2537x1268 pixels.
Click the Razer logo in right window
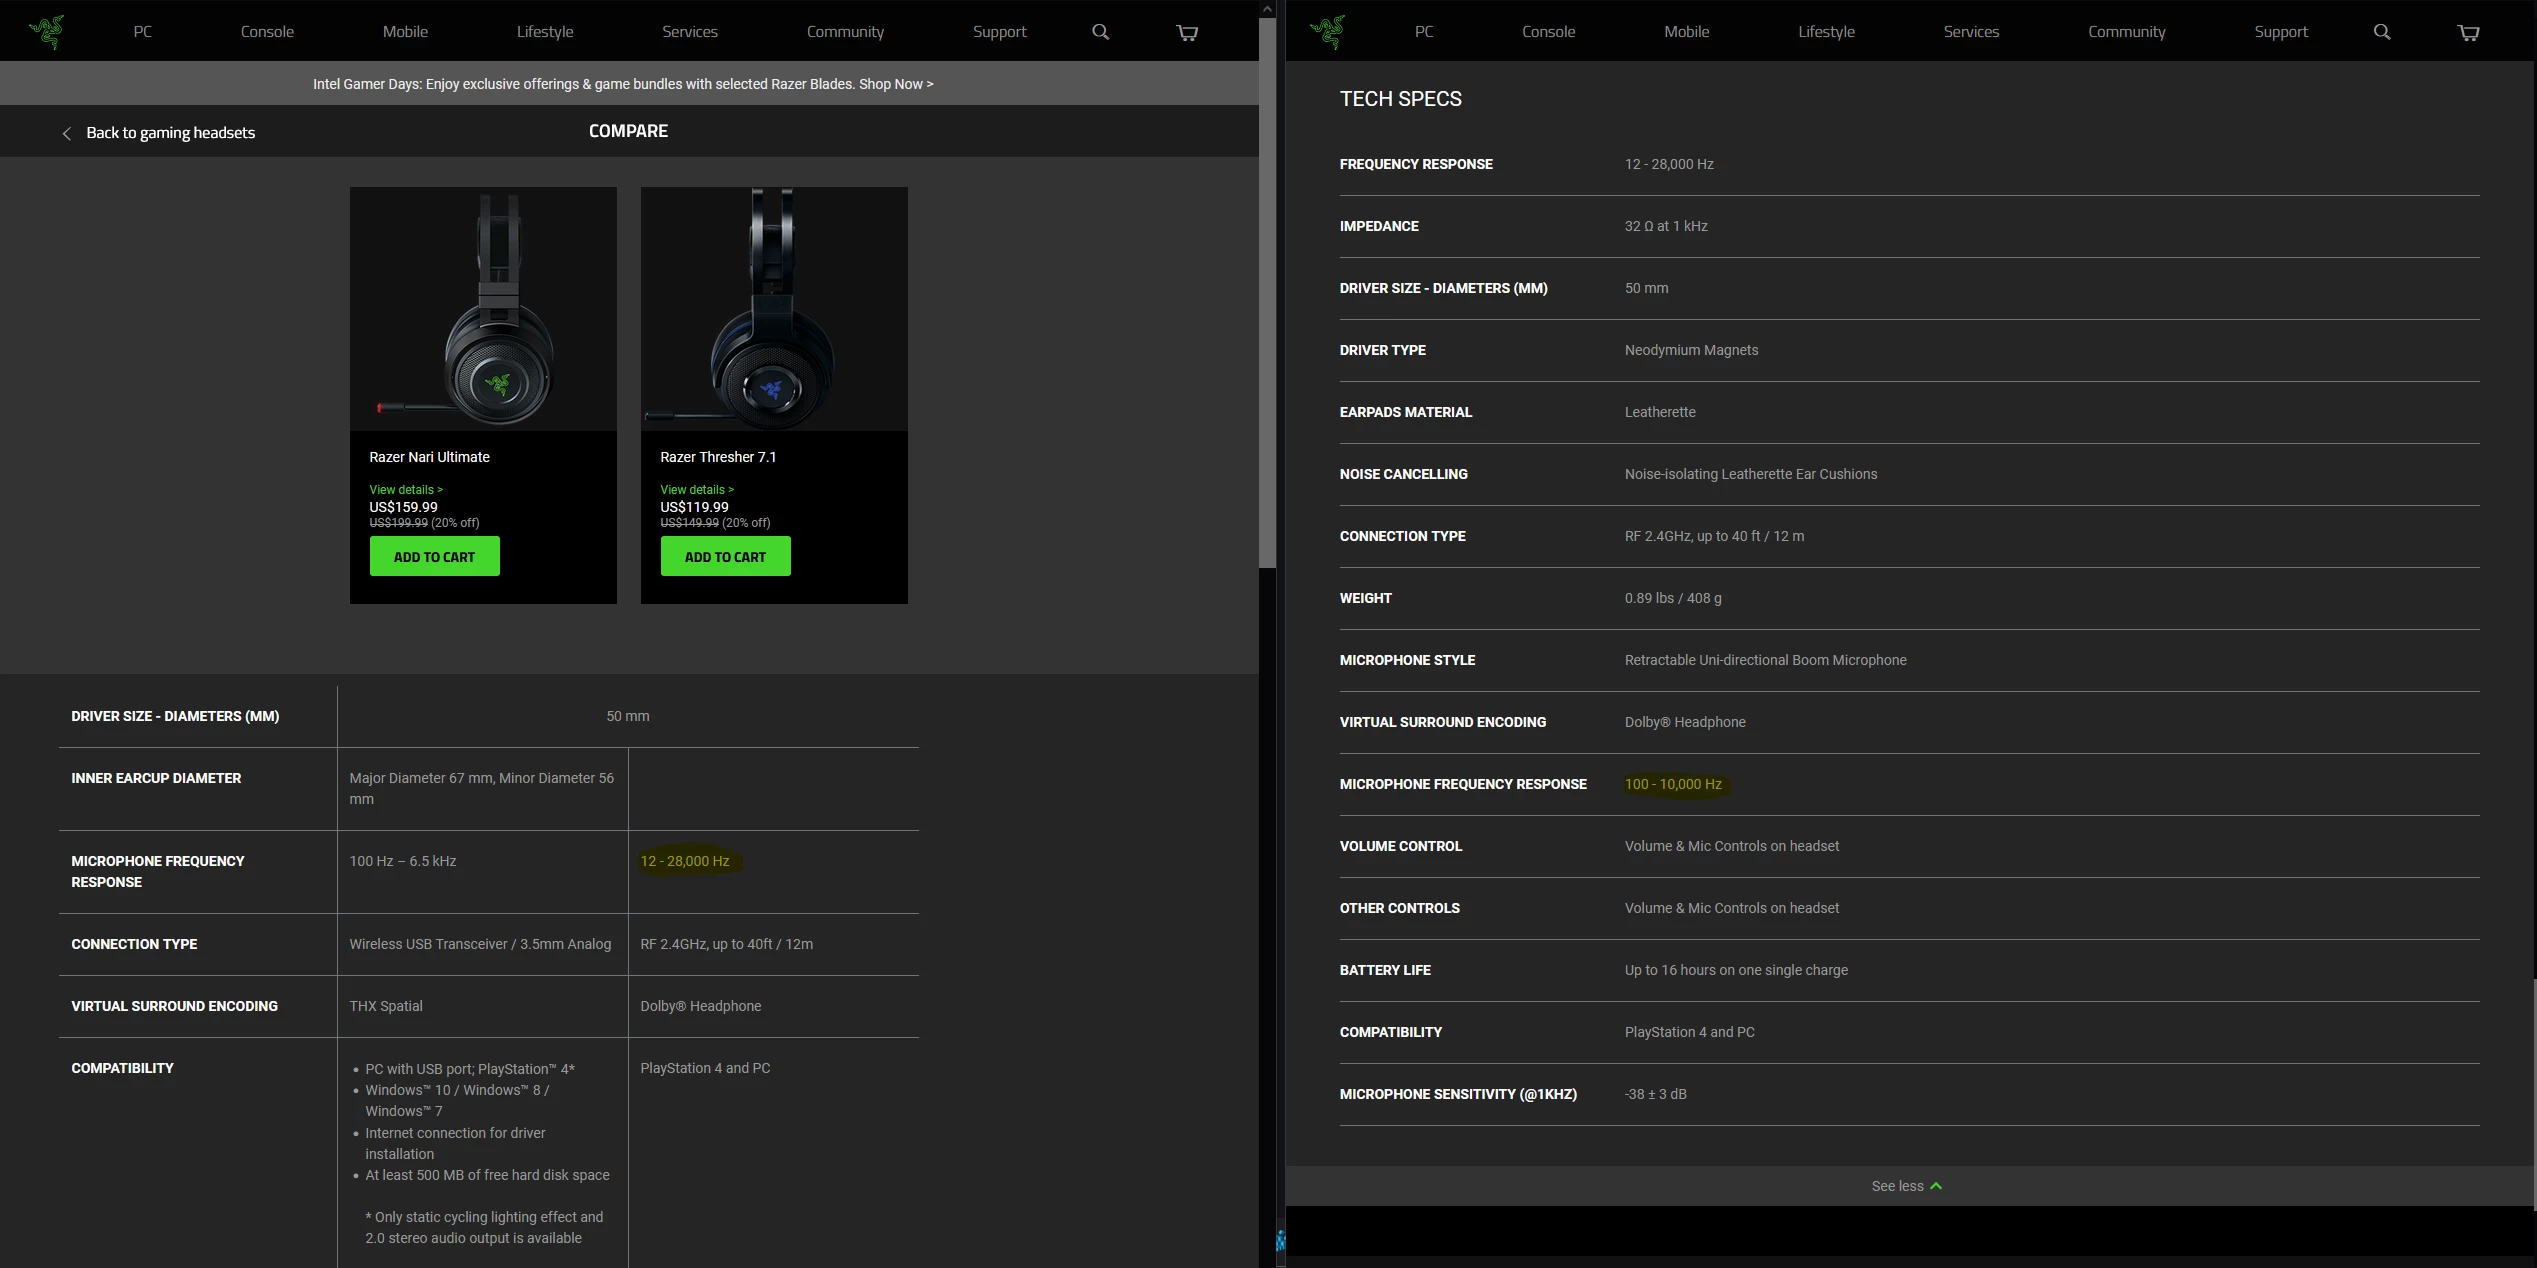[x=1328, y=32]
